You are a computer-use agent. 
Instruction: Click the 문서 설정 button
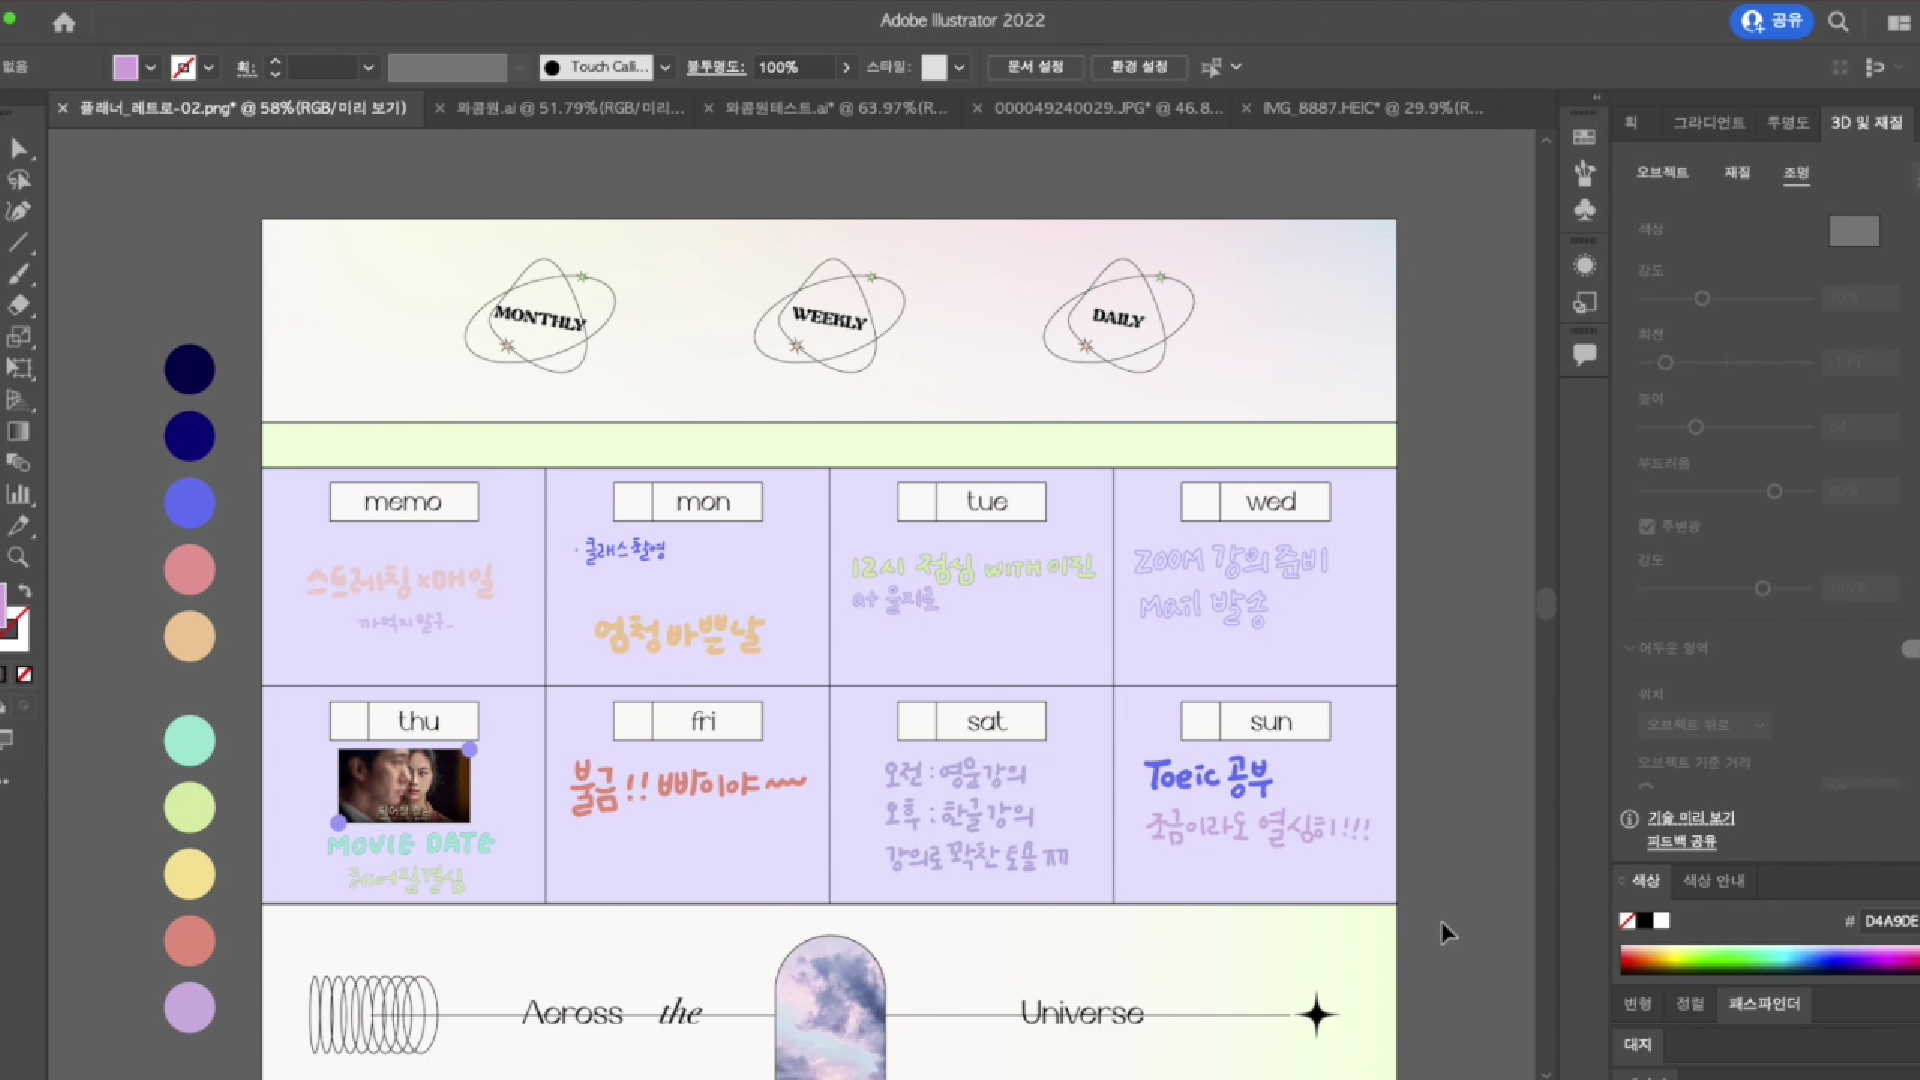[1035, 67]
